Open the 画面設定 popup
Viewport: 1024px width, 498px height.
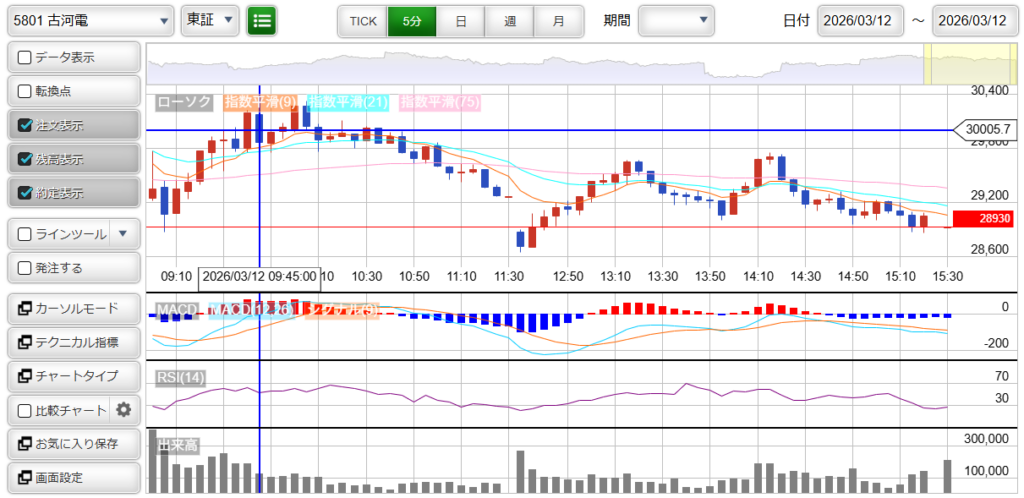[x=72, y=477]
